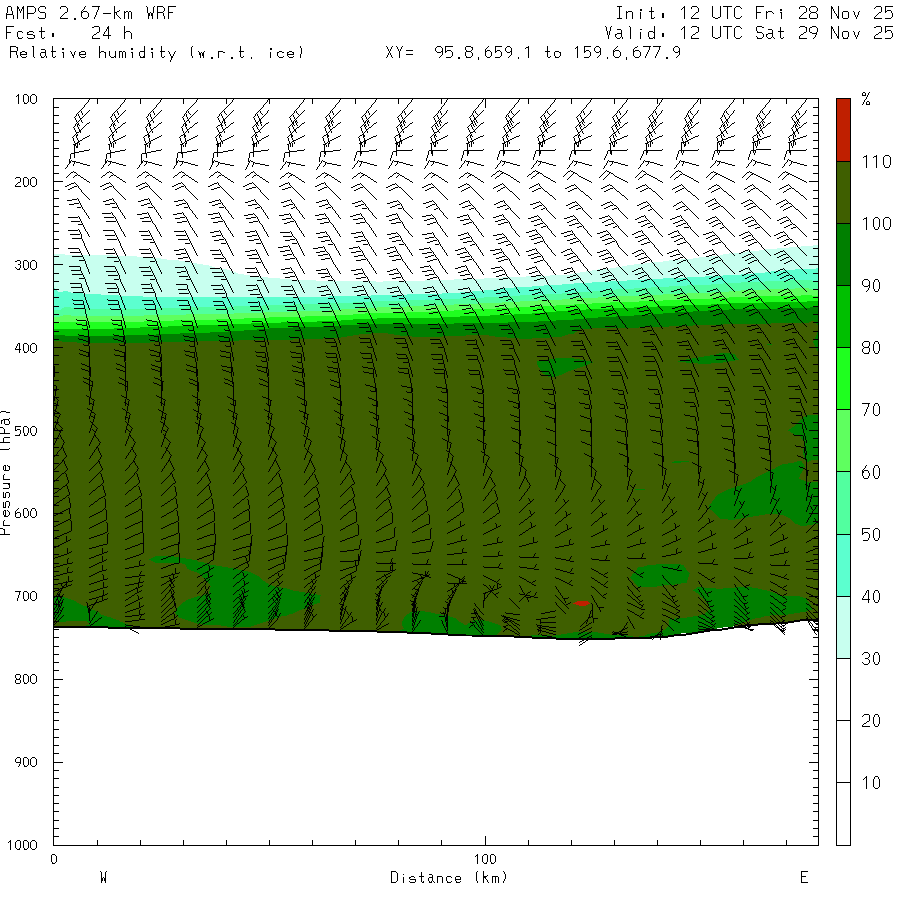Click the 100 distance axis label

coord(485,859)
